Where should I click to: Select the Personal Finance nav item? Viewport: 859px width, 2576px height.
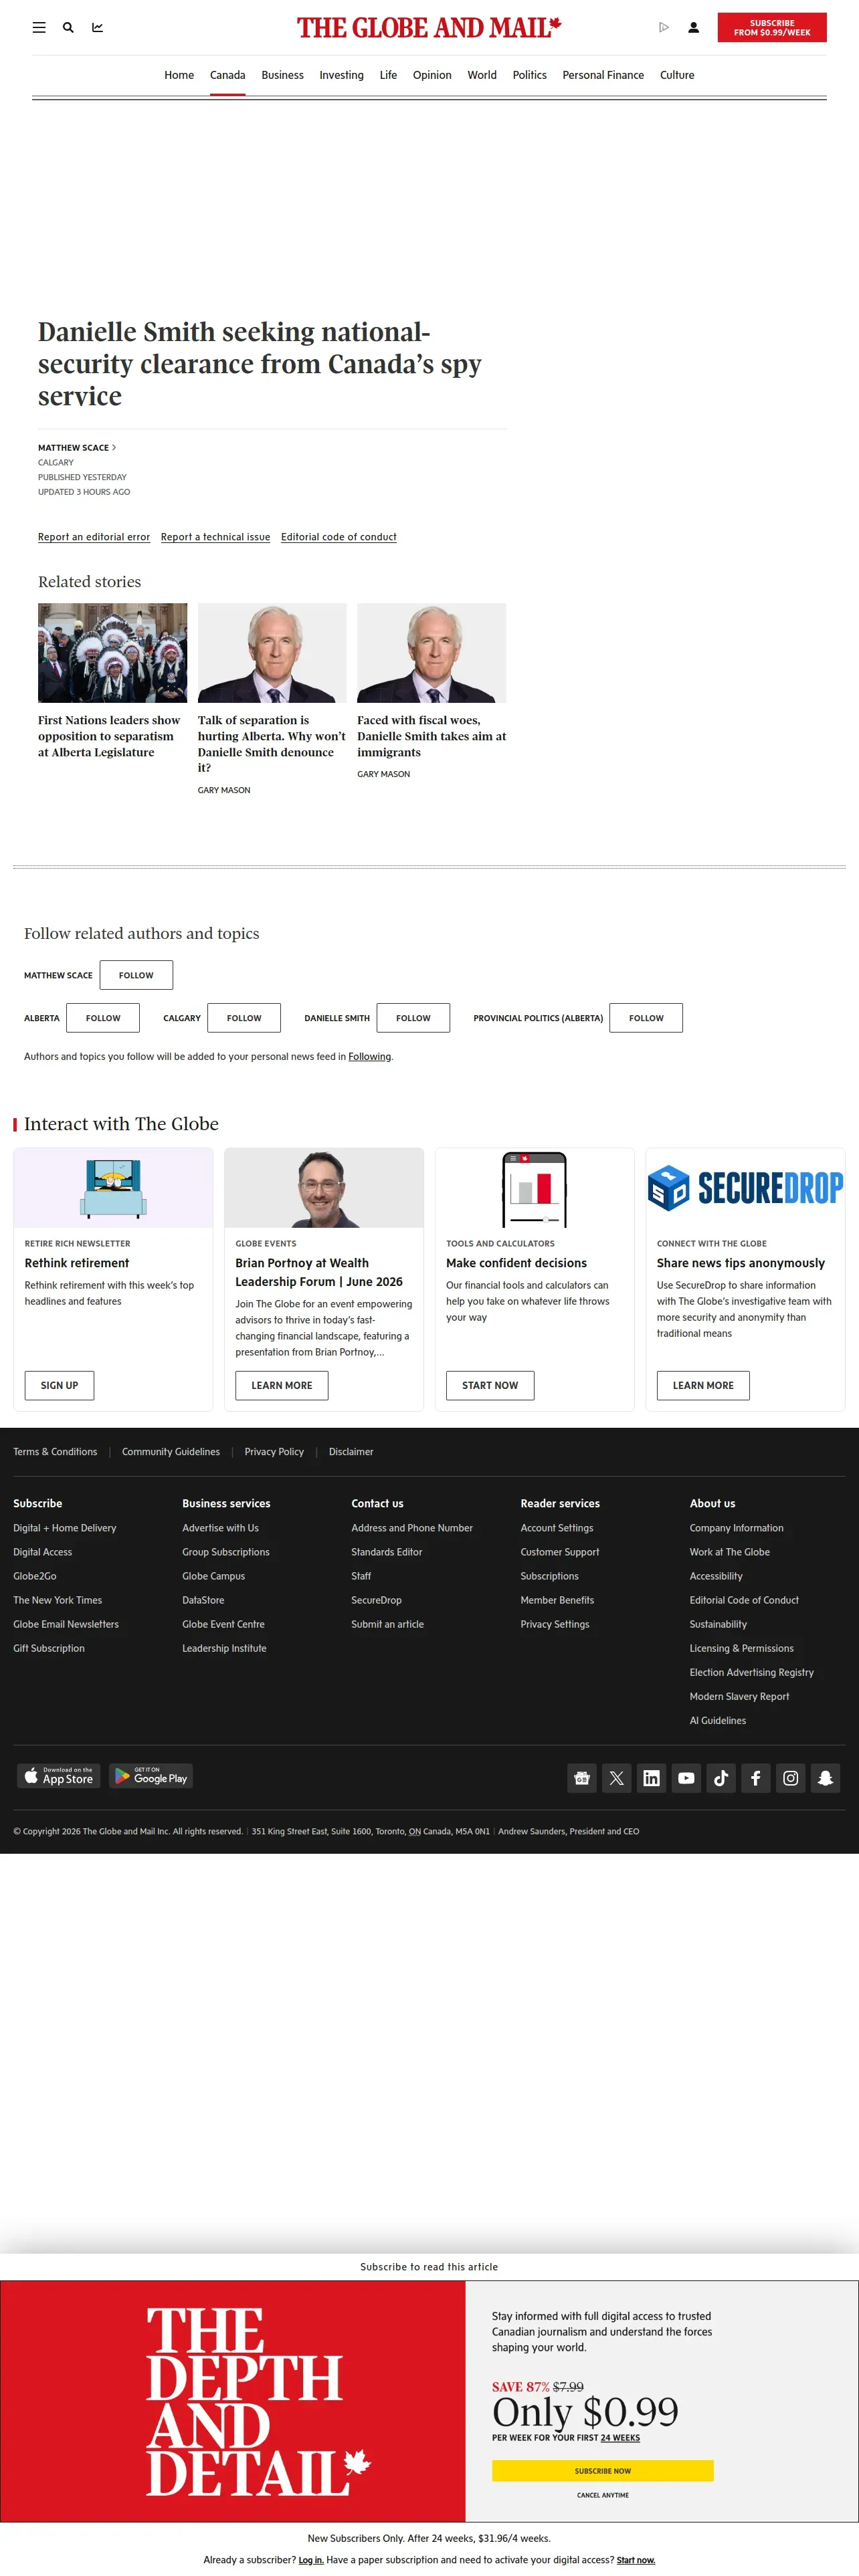[x=603, y=75]
